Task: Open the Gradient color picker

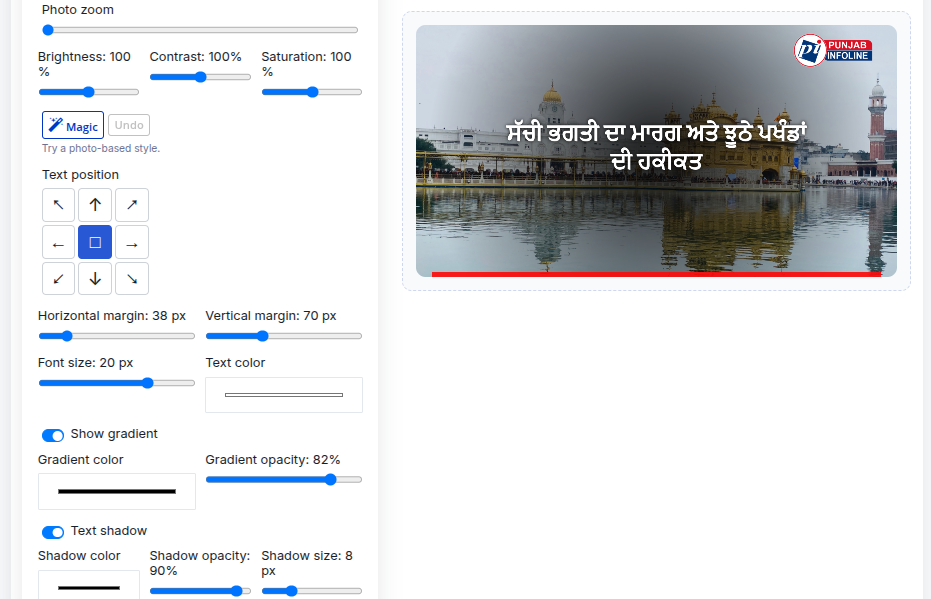Action: (117, 492)
